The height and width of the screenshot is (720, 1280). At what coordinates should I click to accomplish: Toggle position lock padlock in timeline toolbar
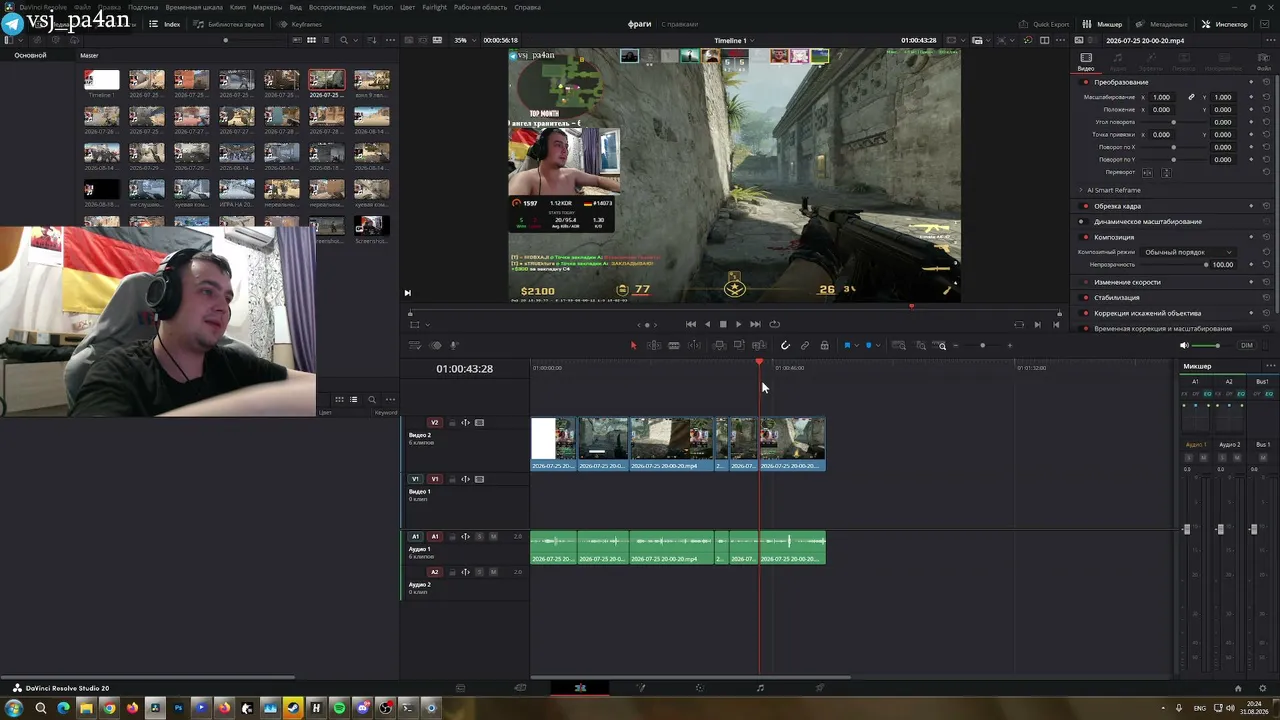[x=824, y=346]
